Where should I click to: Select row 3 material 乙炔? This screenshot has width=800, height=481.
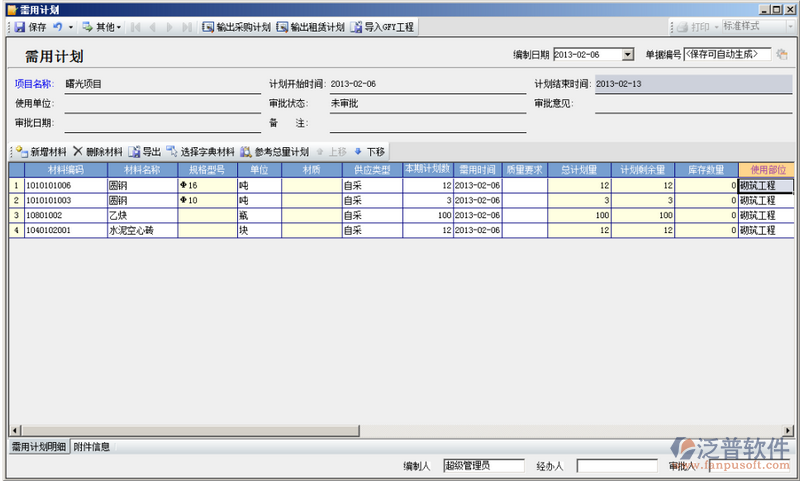click(140, 215)
